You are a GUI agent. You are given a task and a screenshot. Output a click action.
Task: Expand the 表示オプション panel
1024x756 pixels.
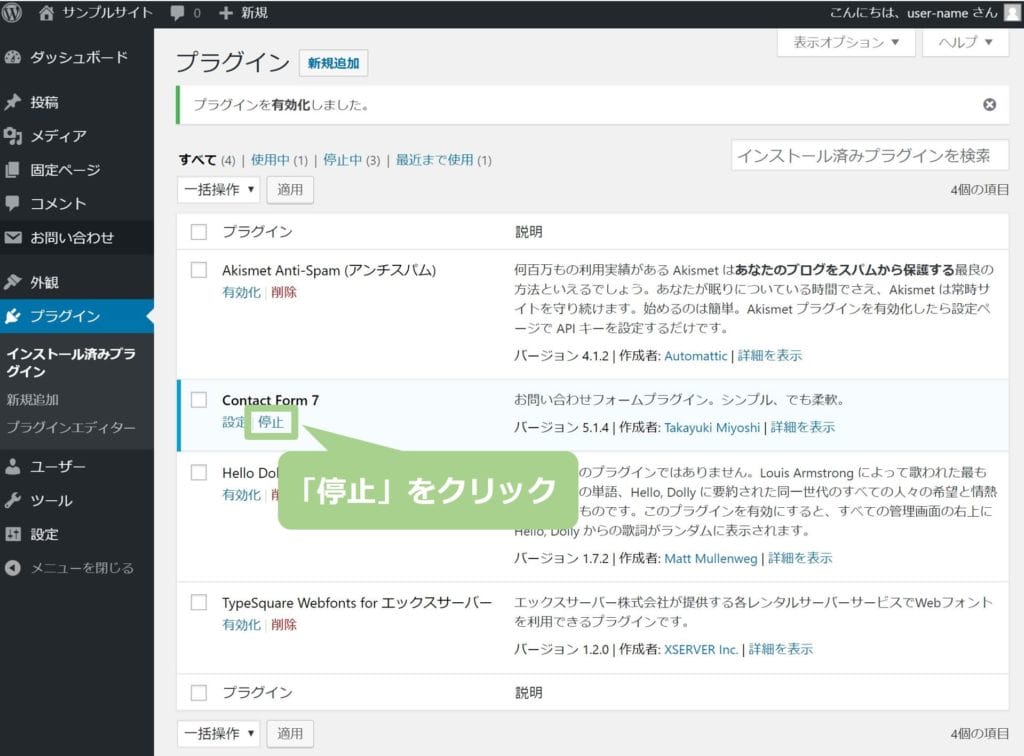[845, 42]
